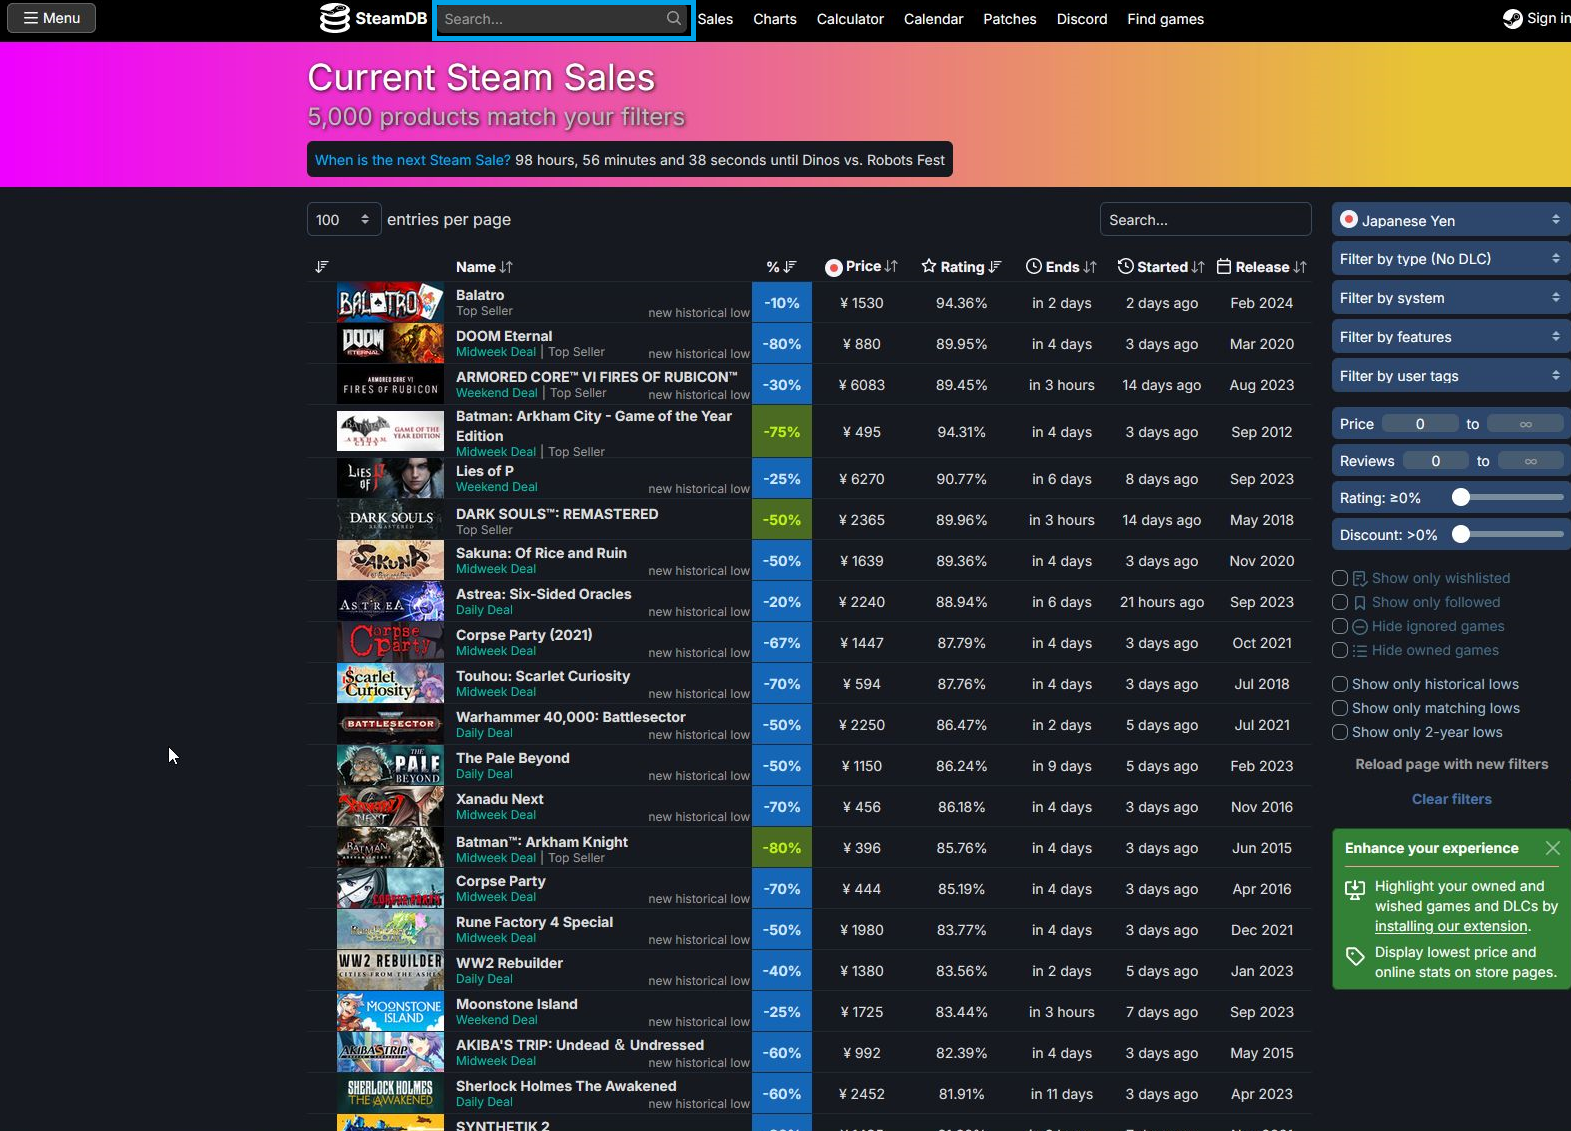1571x1131 pixels.
Task: Open Find games in top navigation
Action: [1165, 19]
